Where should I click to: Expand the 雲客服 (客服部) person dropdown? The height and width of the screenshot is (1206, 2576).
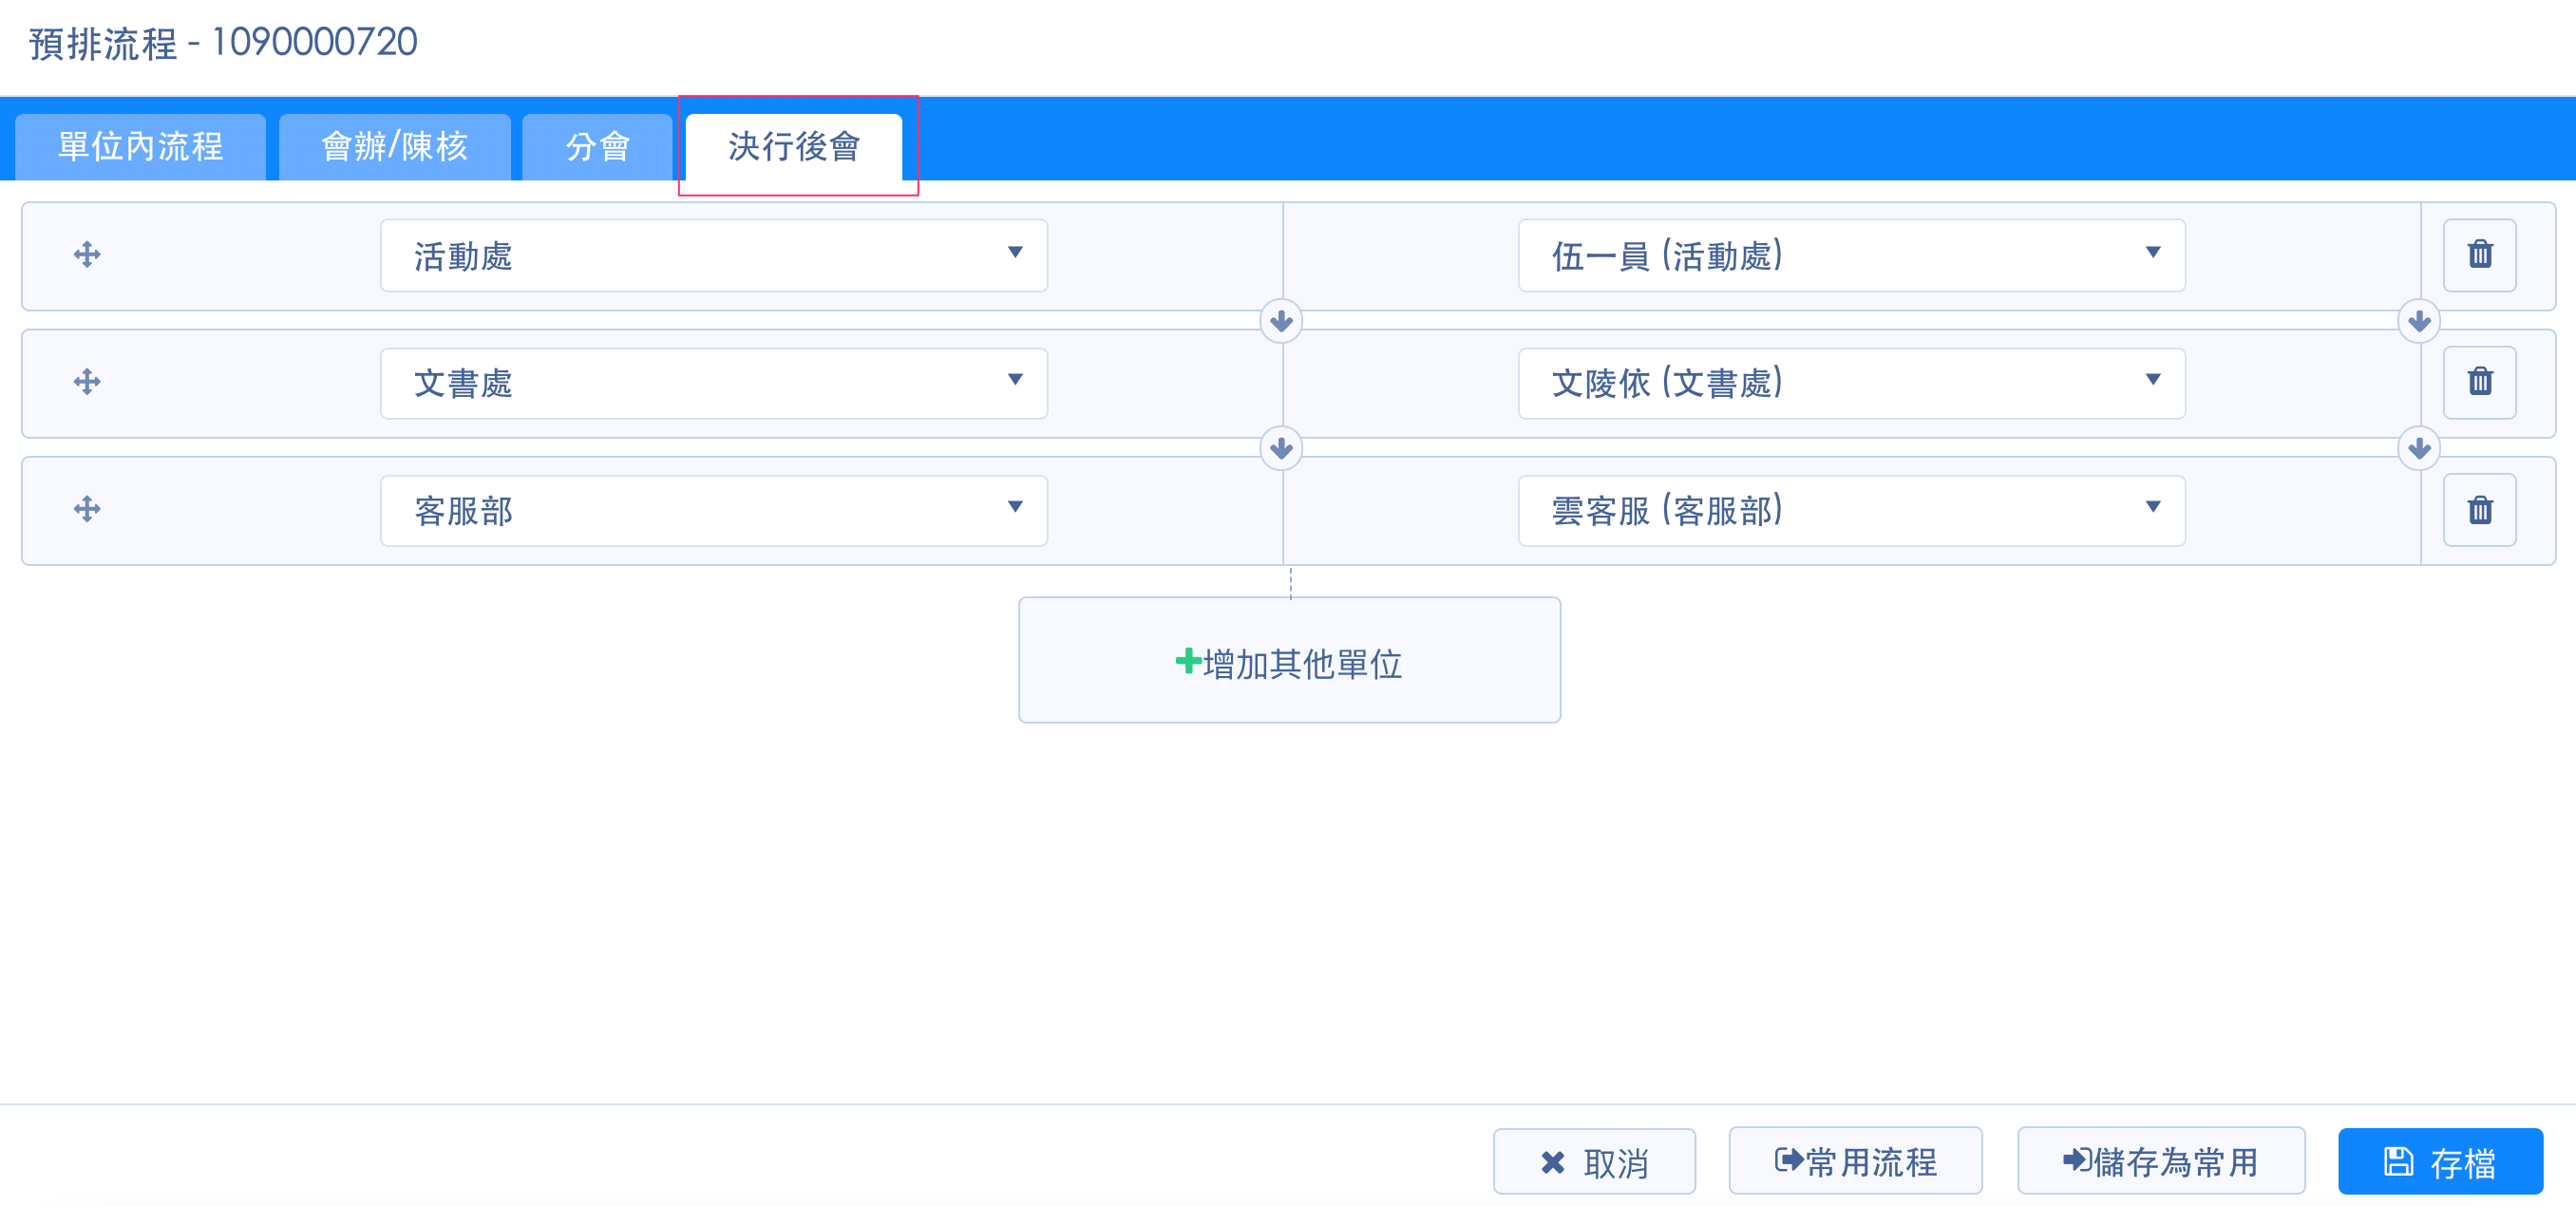[x=1850, y=511]
